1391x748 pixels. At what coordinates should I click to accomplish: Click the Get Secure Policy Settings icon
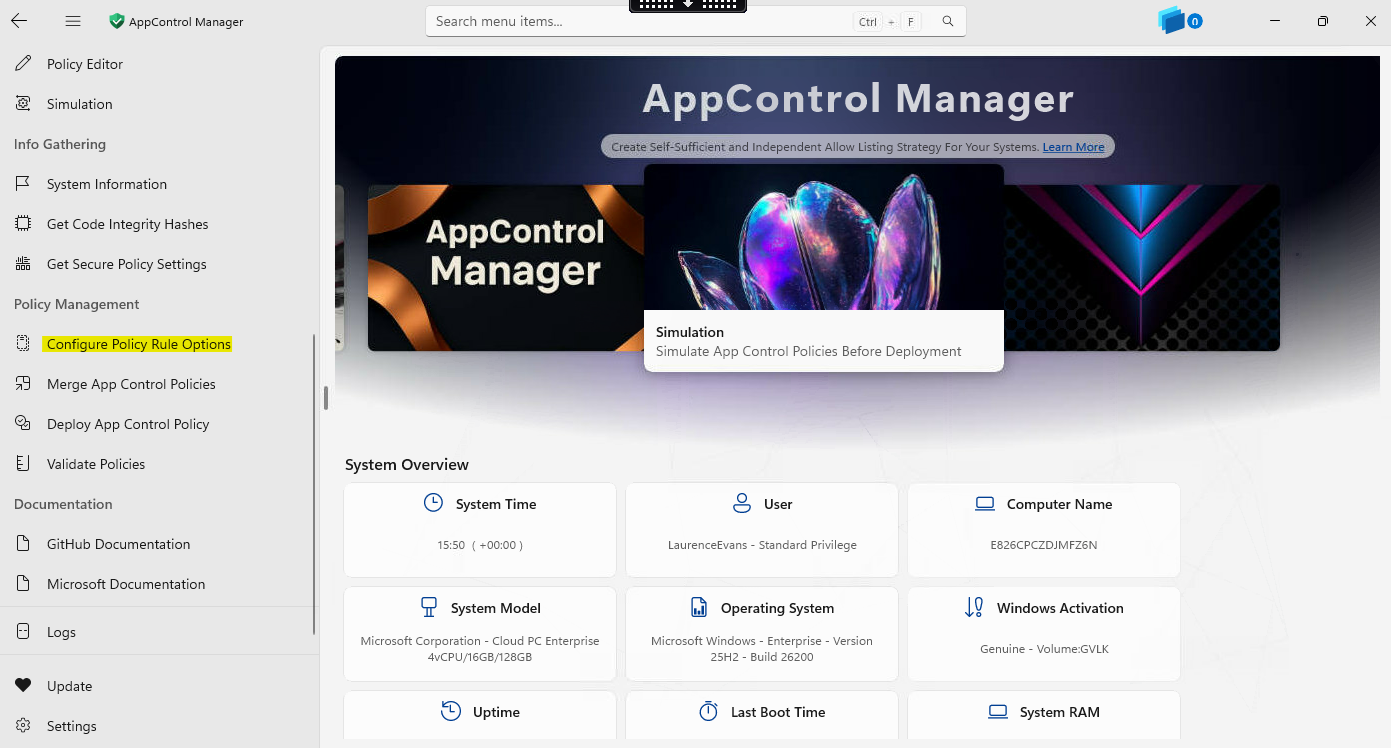(x=23, y=264)
